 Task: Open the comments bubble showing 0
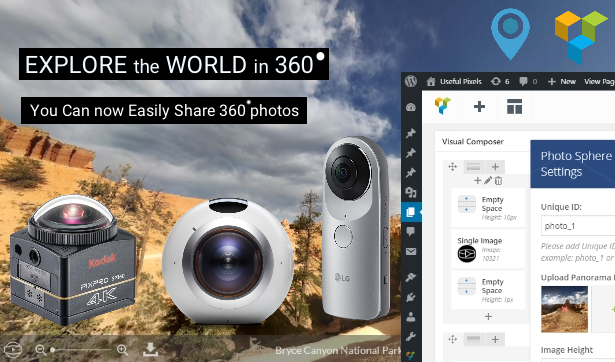click(x=528, y=81)
